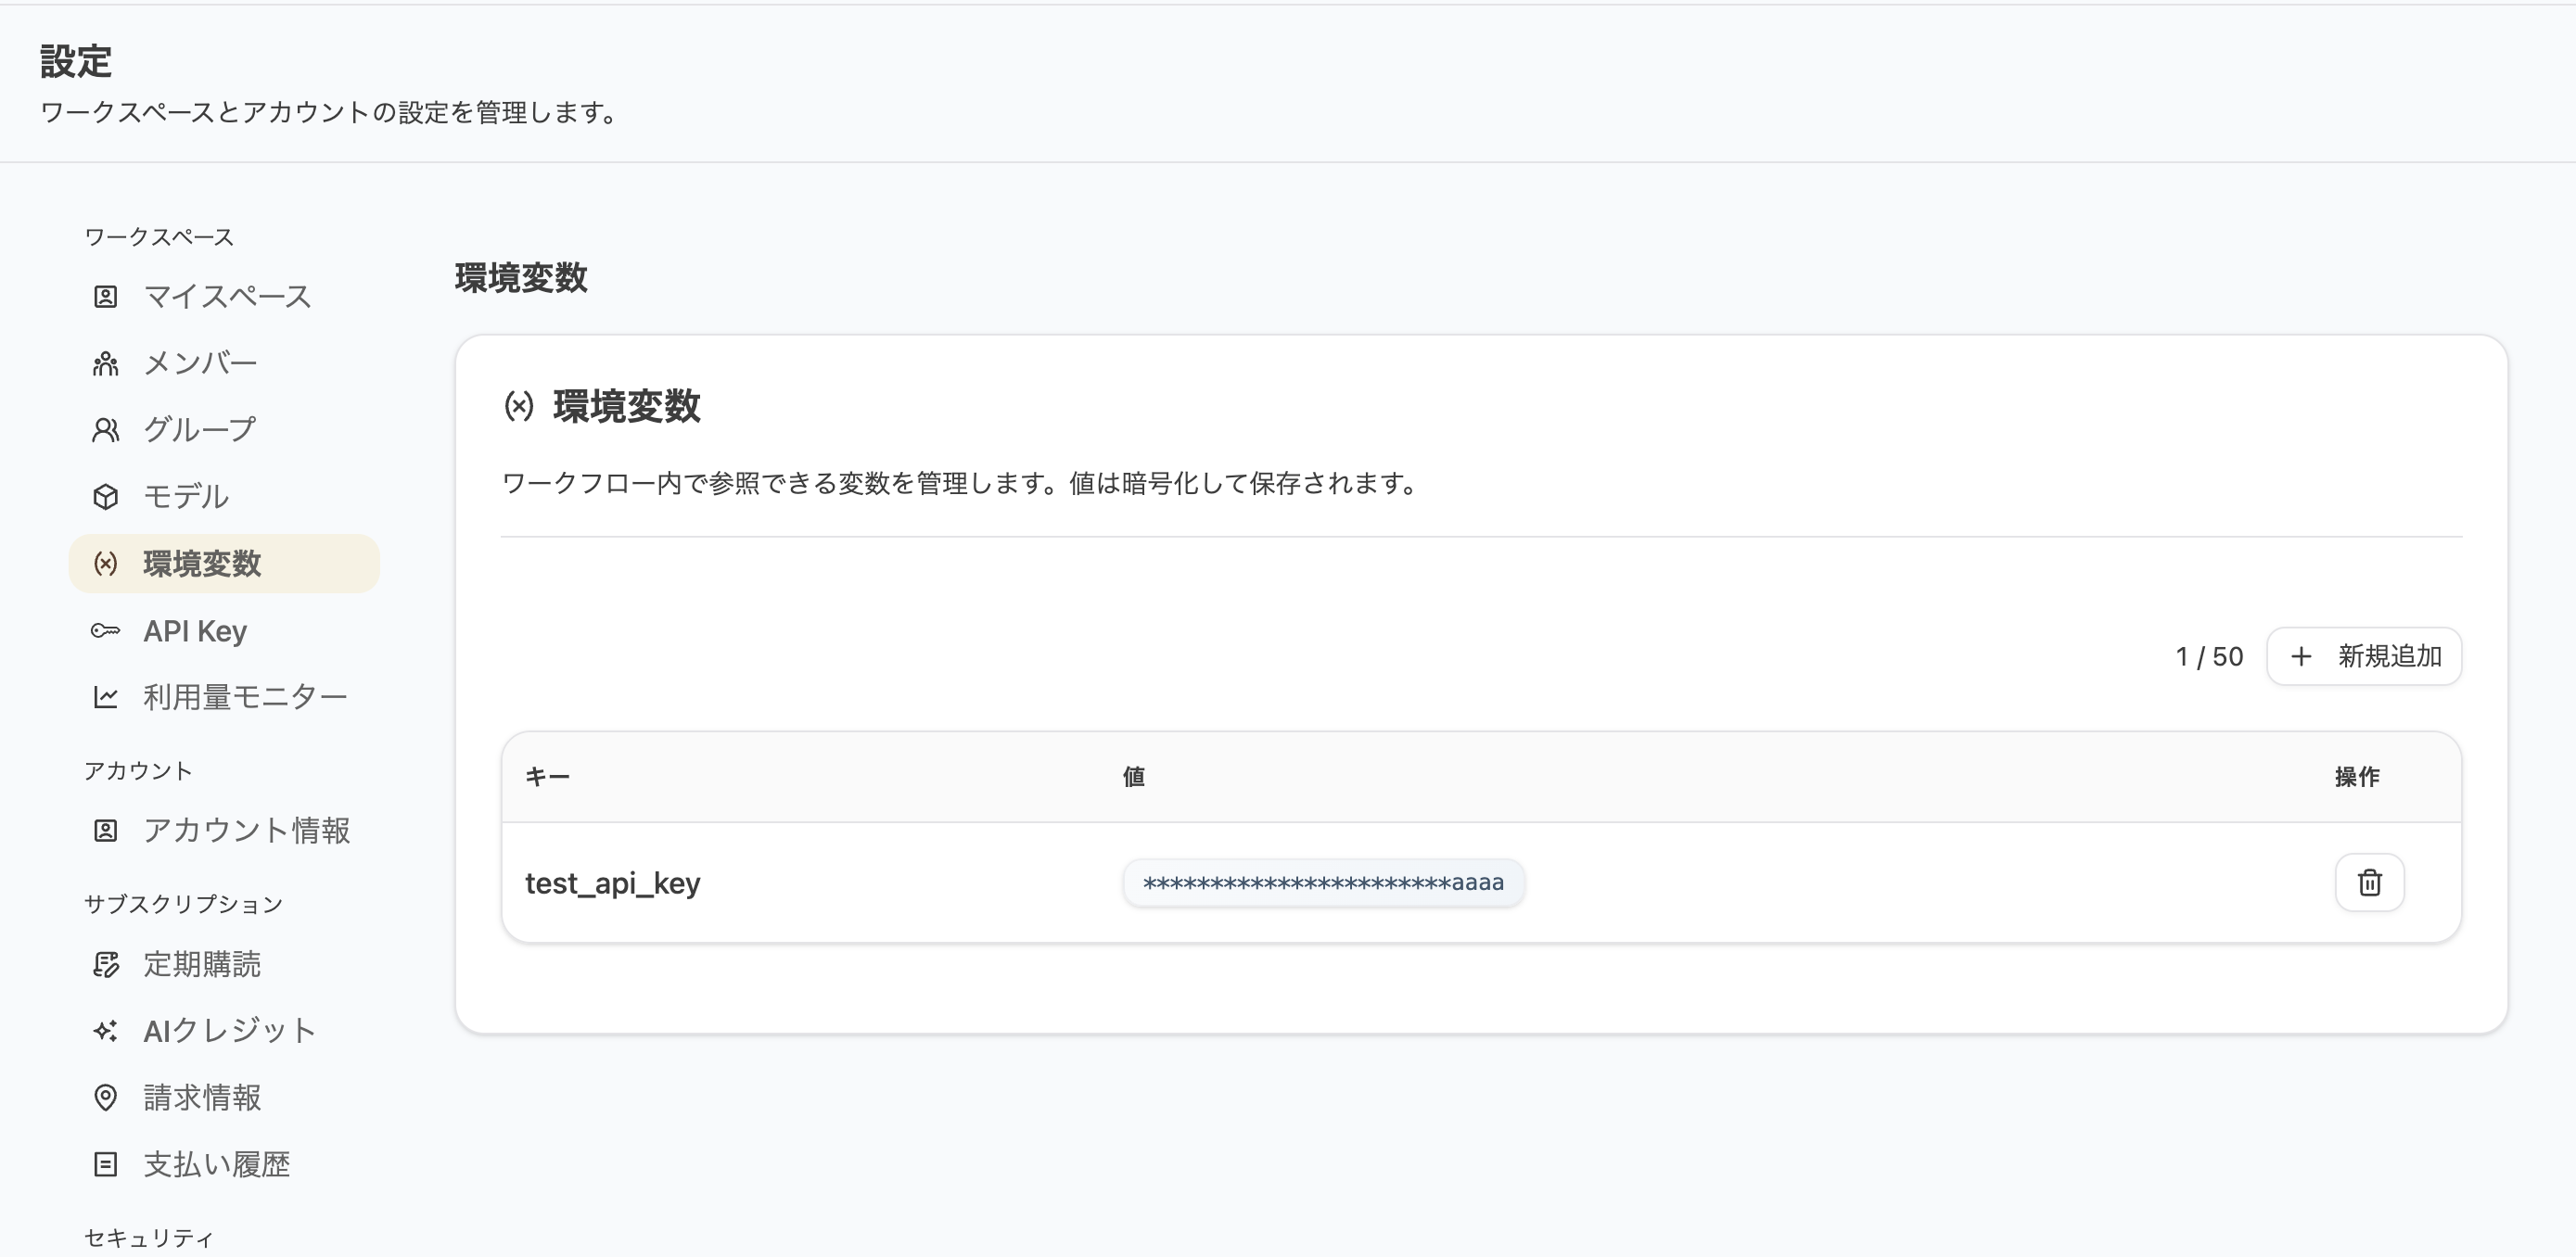
Task: Delete test_api_key with the trash icon
Action: 2369,883
